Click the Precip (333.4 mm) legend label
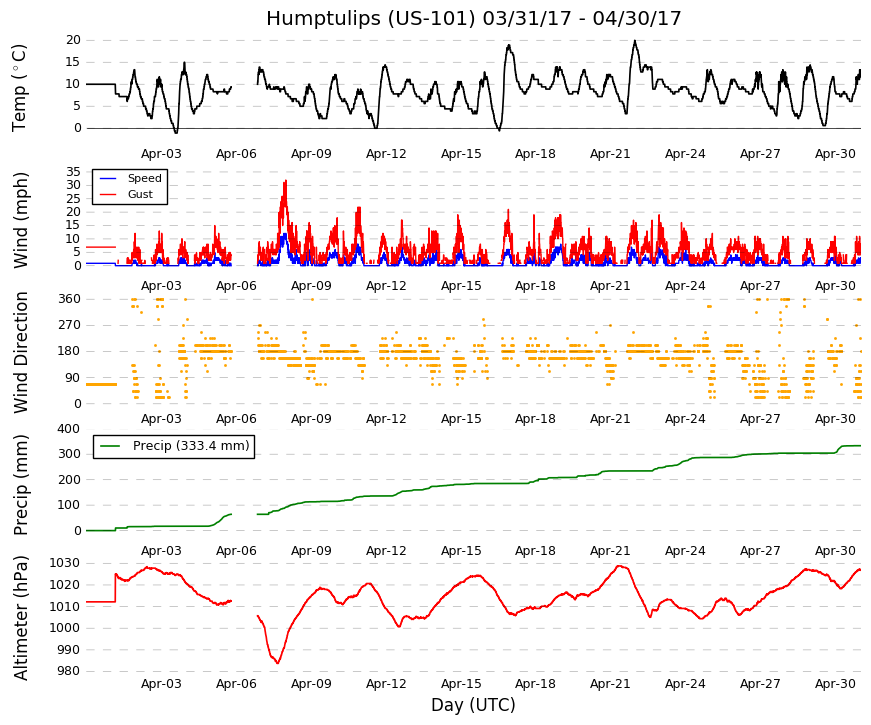 (x=191, y=446)
